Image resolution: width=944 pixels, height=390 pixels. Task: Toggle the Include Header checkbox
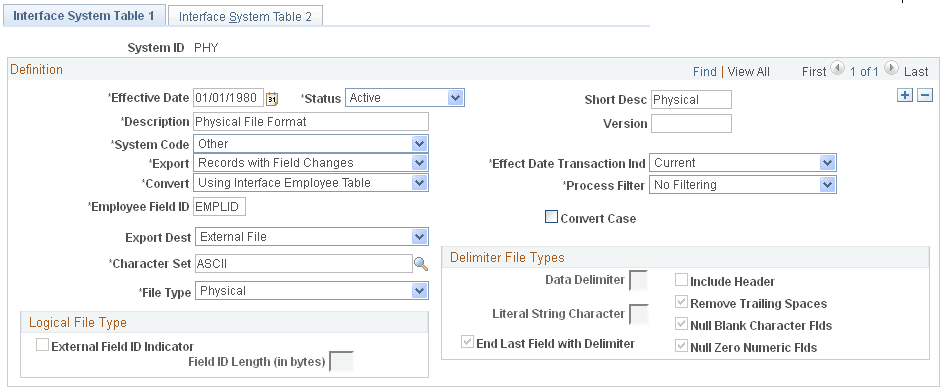(682, 280)
